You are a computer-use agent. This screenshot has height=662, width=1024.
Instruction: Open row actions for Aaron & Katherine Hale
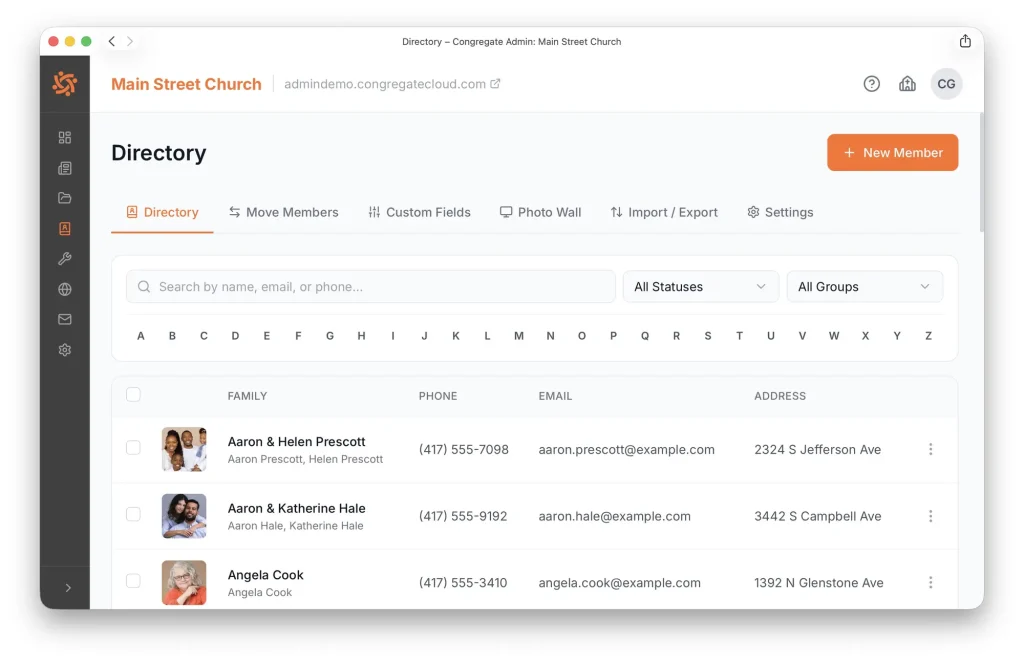coord(931,516)
